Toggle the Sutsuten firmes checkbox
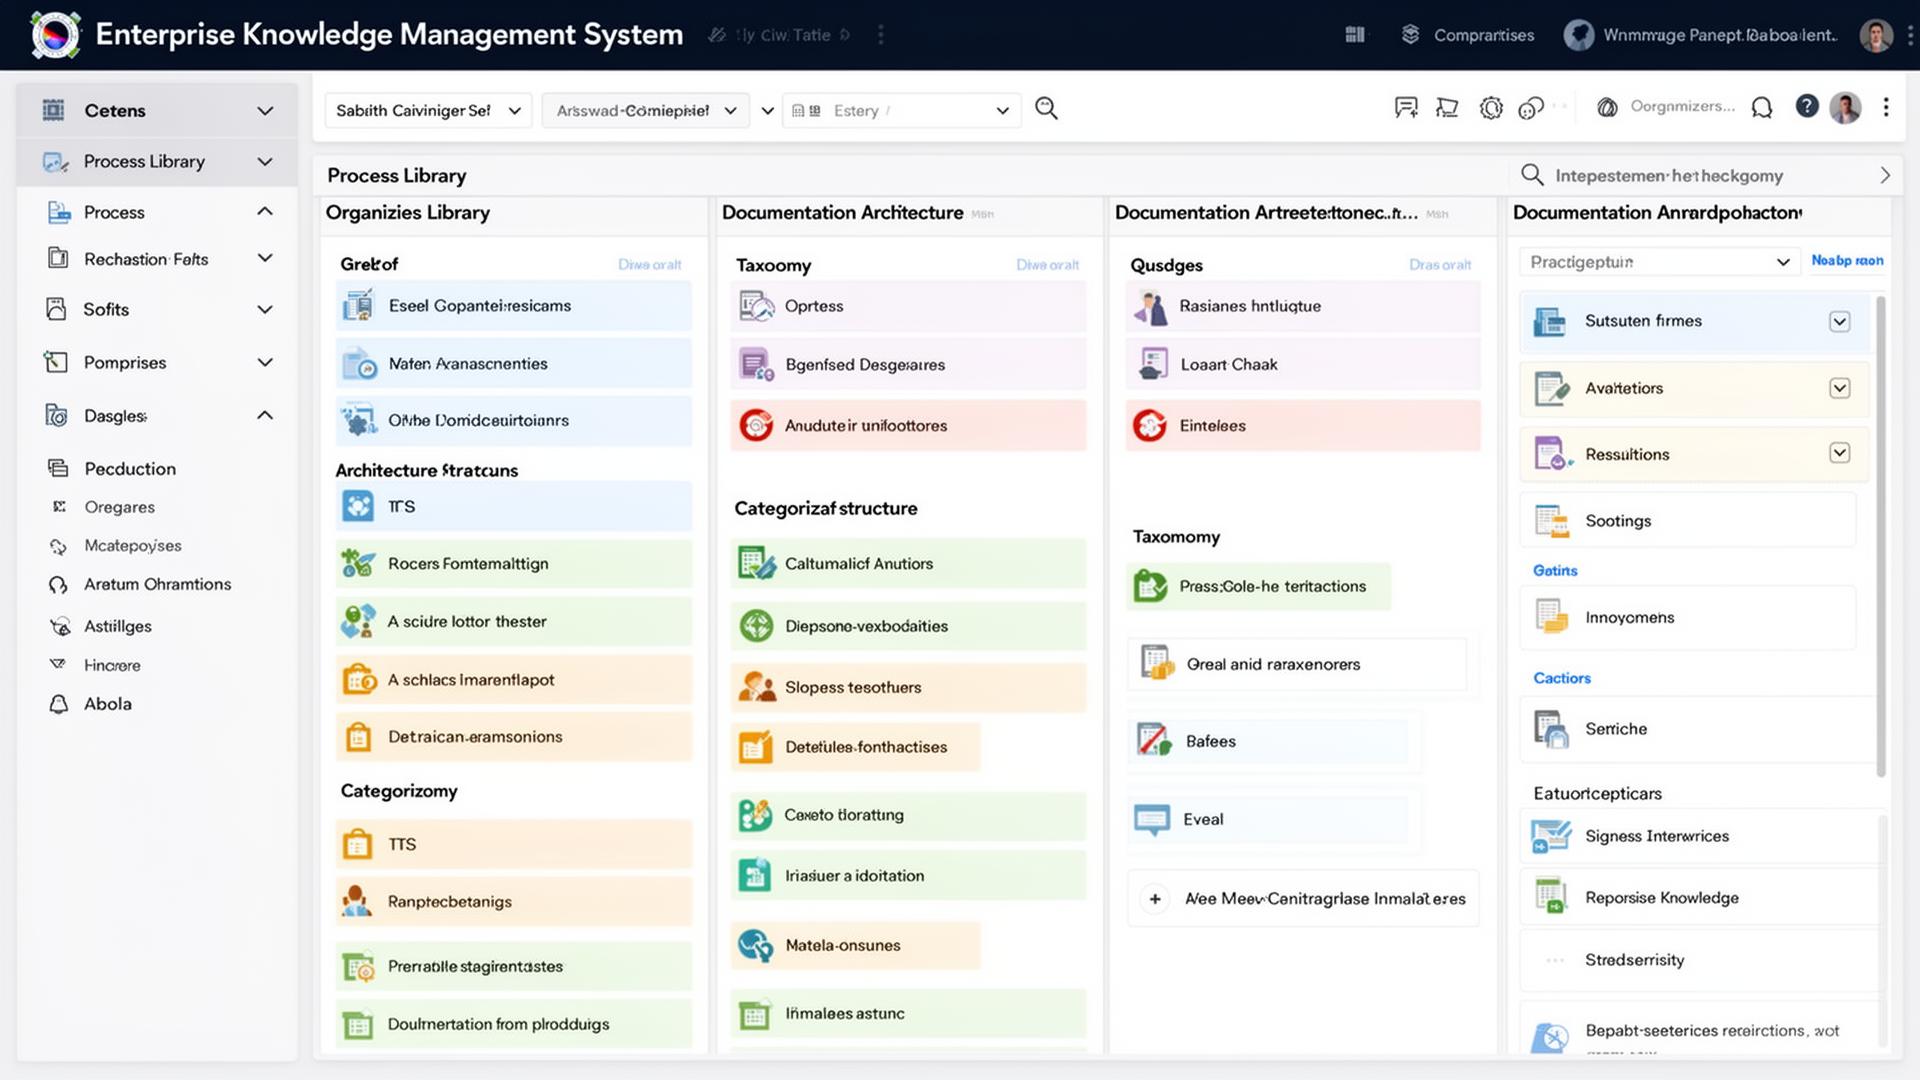The width and height of the screenshot is (1920, 1080). coord(1840,321)
